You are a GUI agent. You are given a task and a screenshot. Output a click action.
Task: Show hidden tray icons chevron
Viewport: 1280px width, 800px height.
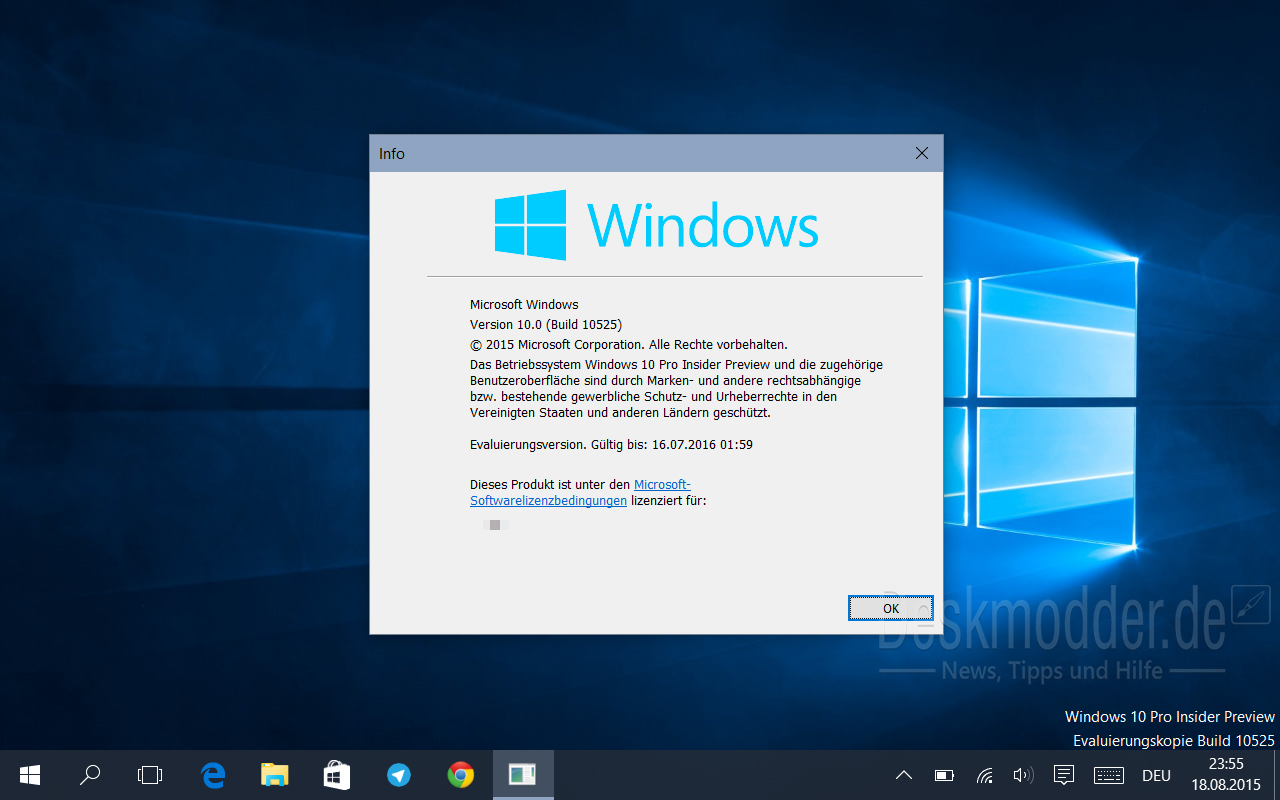(x=904, y=775)
